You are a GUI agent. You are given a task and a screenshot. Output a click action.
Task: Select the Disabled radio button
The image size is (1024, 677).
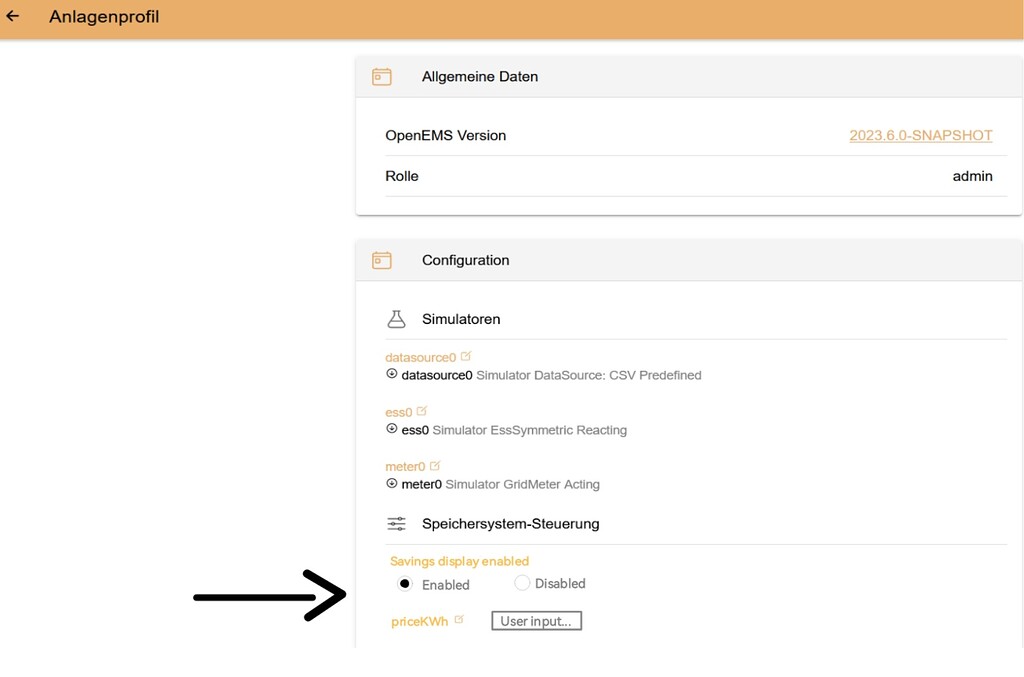(x=521, y=583)
